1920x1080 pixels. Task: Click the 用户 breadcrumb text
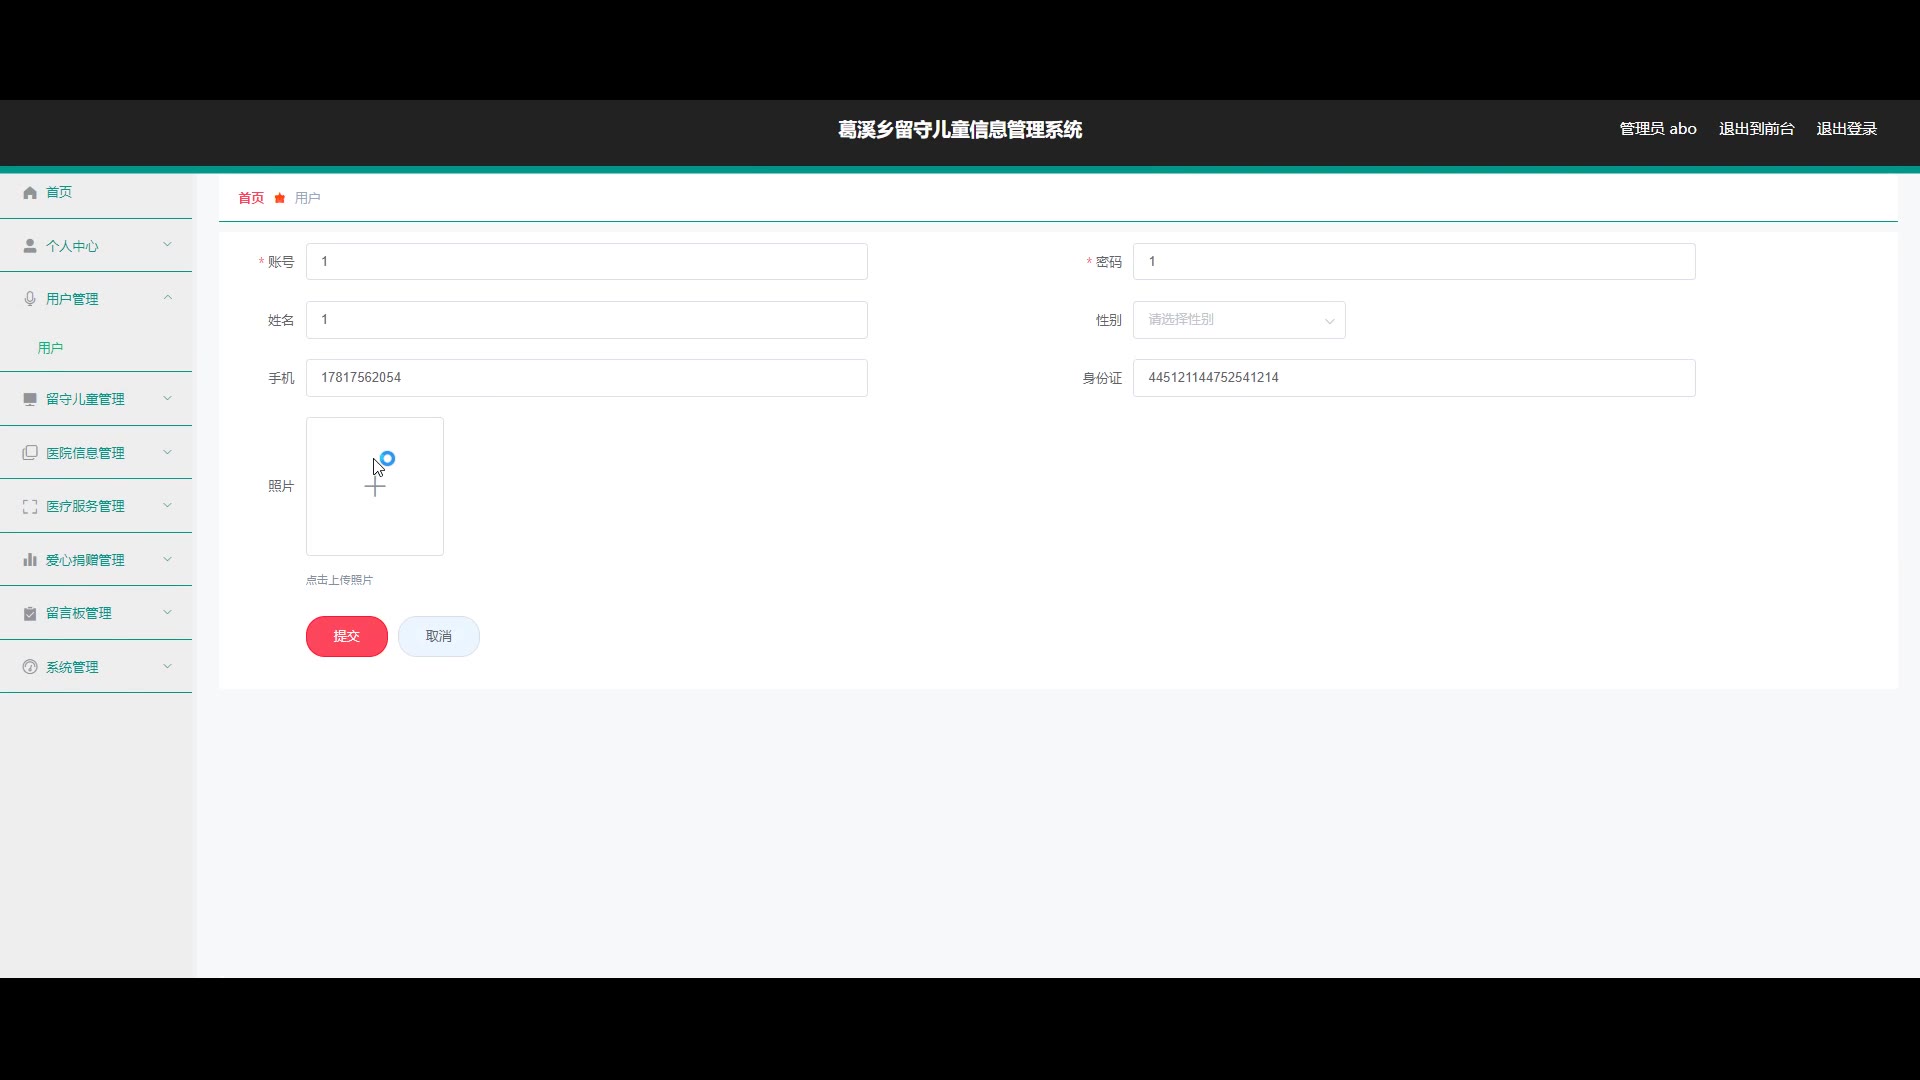307,198
